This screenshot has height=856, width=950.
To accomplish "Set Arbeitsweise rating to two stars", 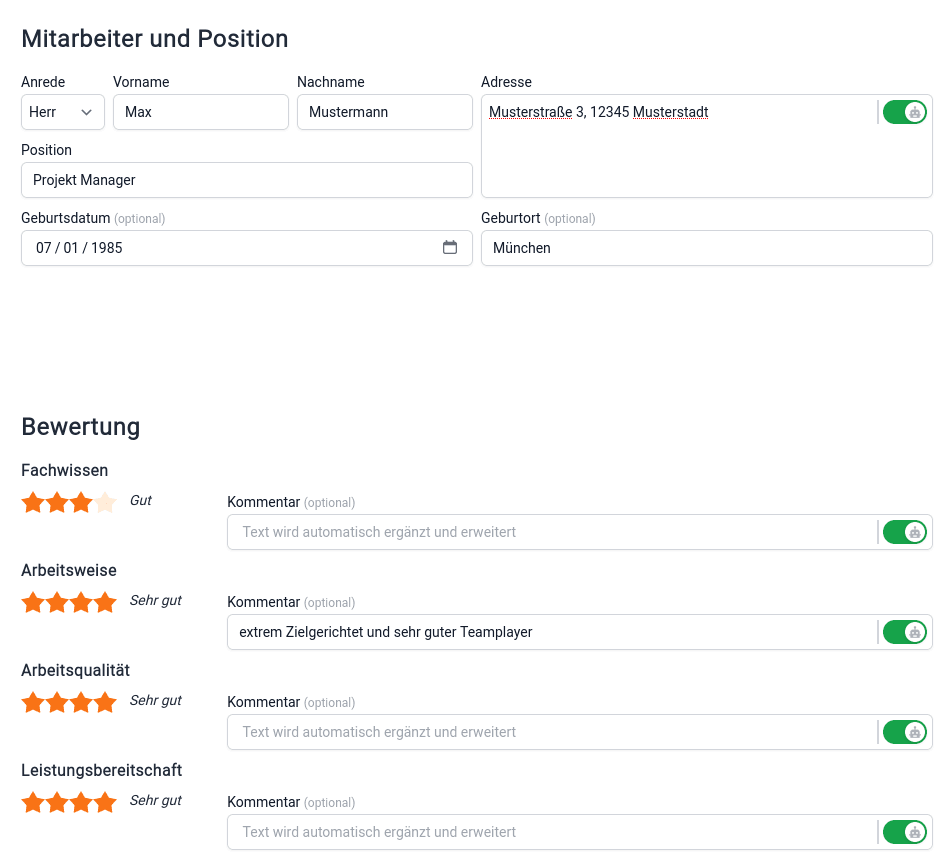I will click(57, 602).
